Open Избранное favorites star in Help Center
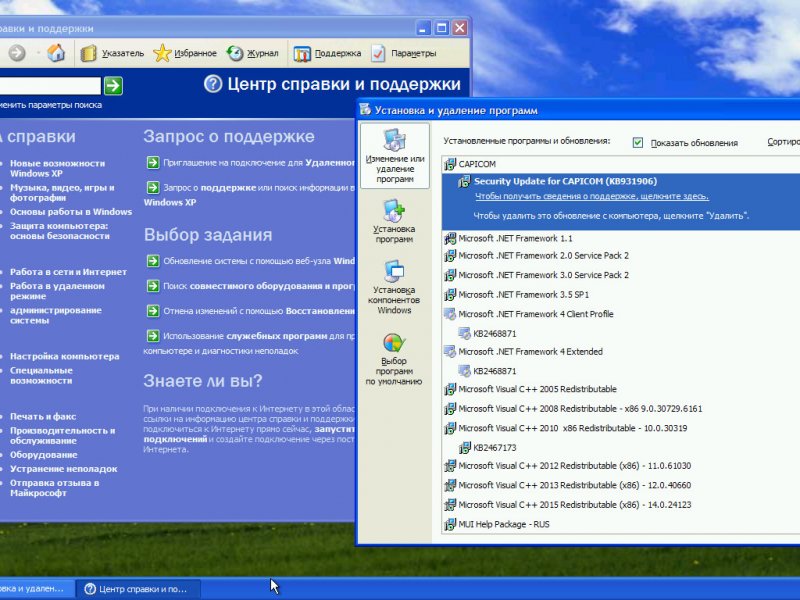The width and height of the screenshot is (800, 600). [185, 53]
